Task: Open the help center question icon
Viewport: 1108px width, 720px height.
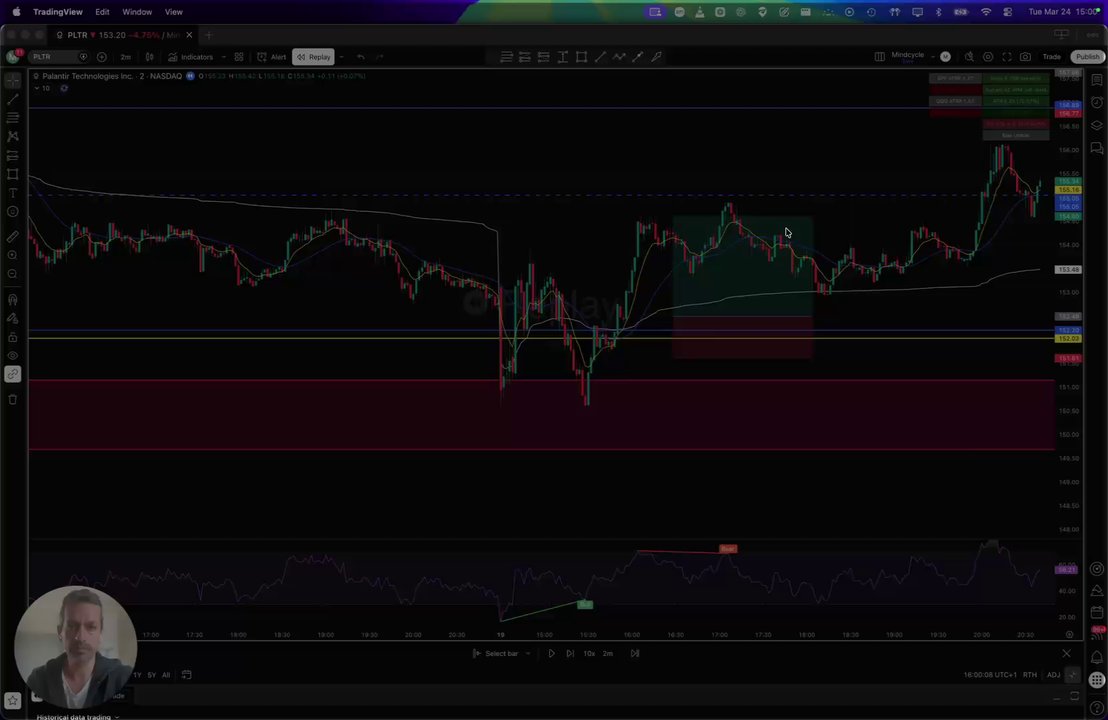Action: tap(1097, 708)
